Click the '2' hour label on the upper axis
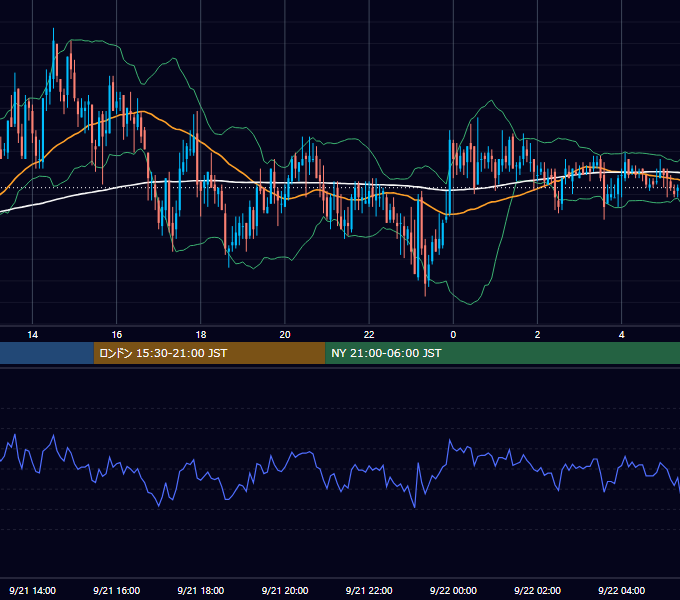 [x=537, y=335]
